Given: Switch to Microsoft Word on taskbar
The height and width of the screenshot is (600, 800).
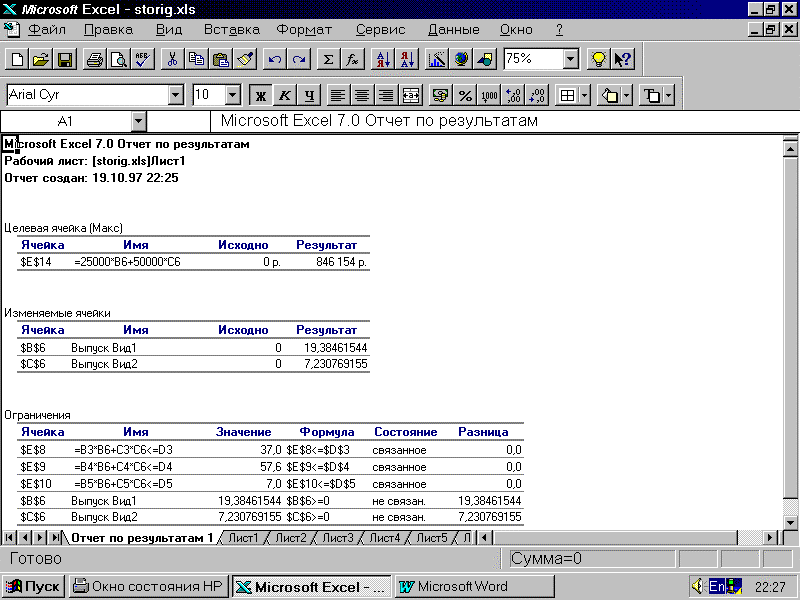Looking at the screenshot, I should (474, 587).
